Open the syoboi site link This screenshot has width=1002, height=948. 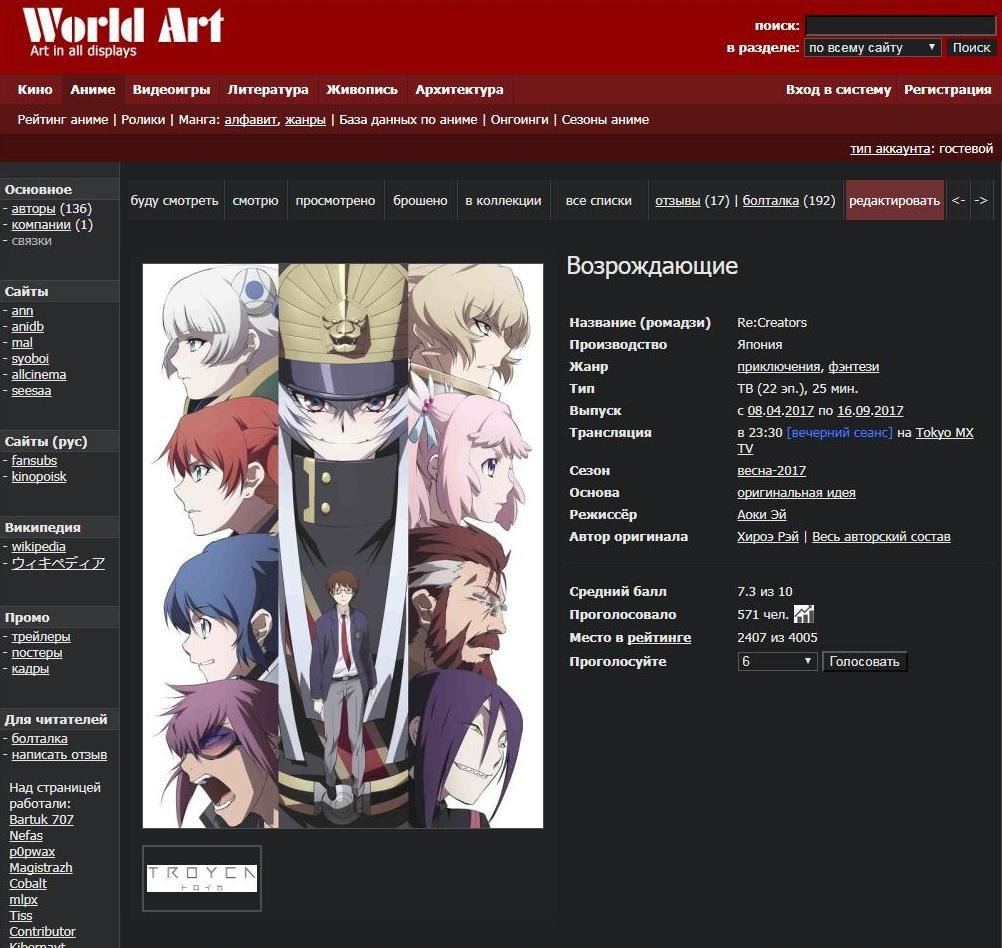pos(30,359)
